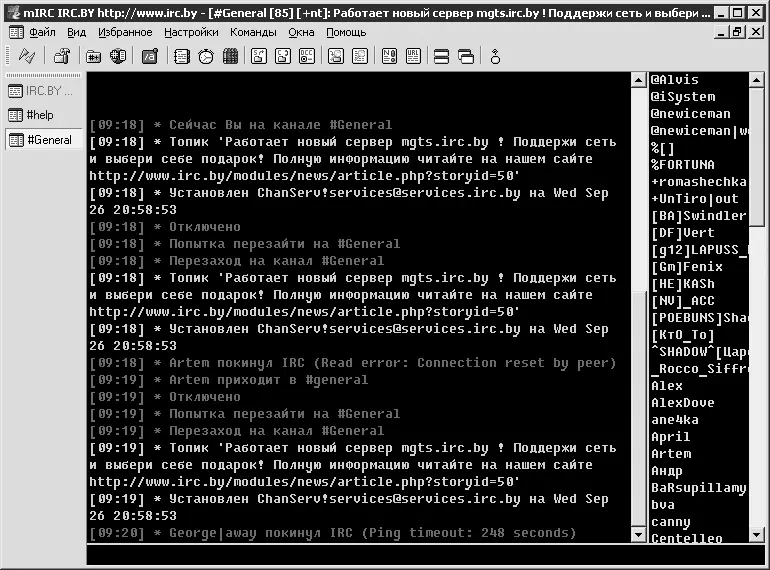The image size is (770, 570).
Task: Open the Notify list icon
Action: (389, 56)
